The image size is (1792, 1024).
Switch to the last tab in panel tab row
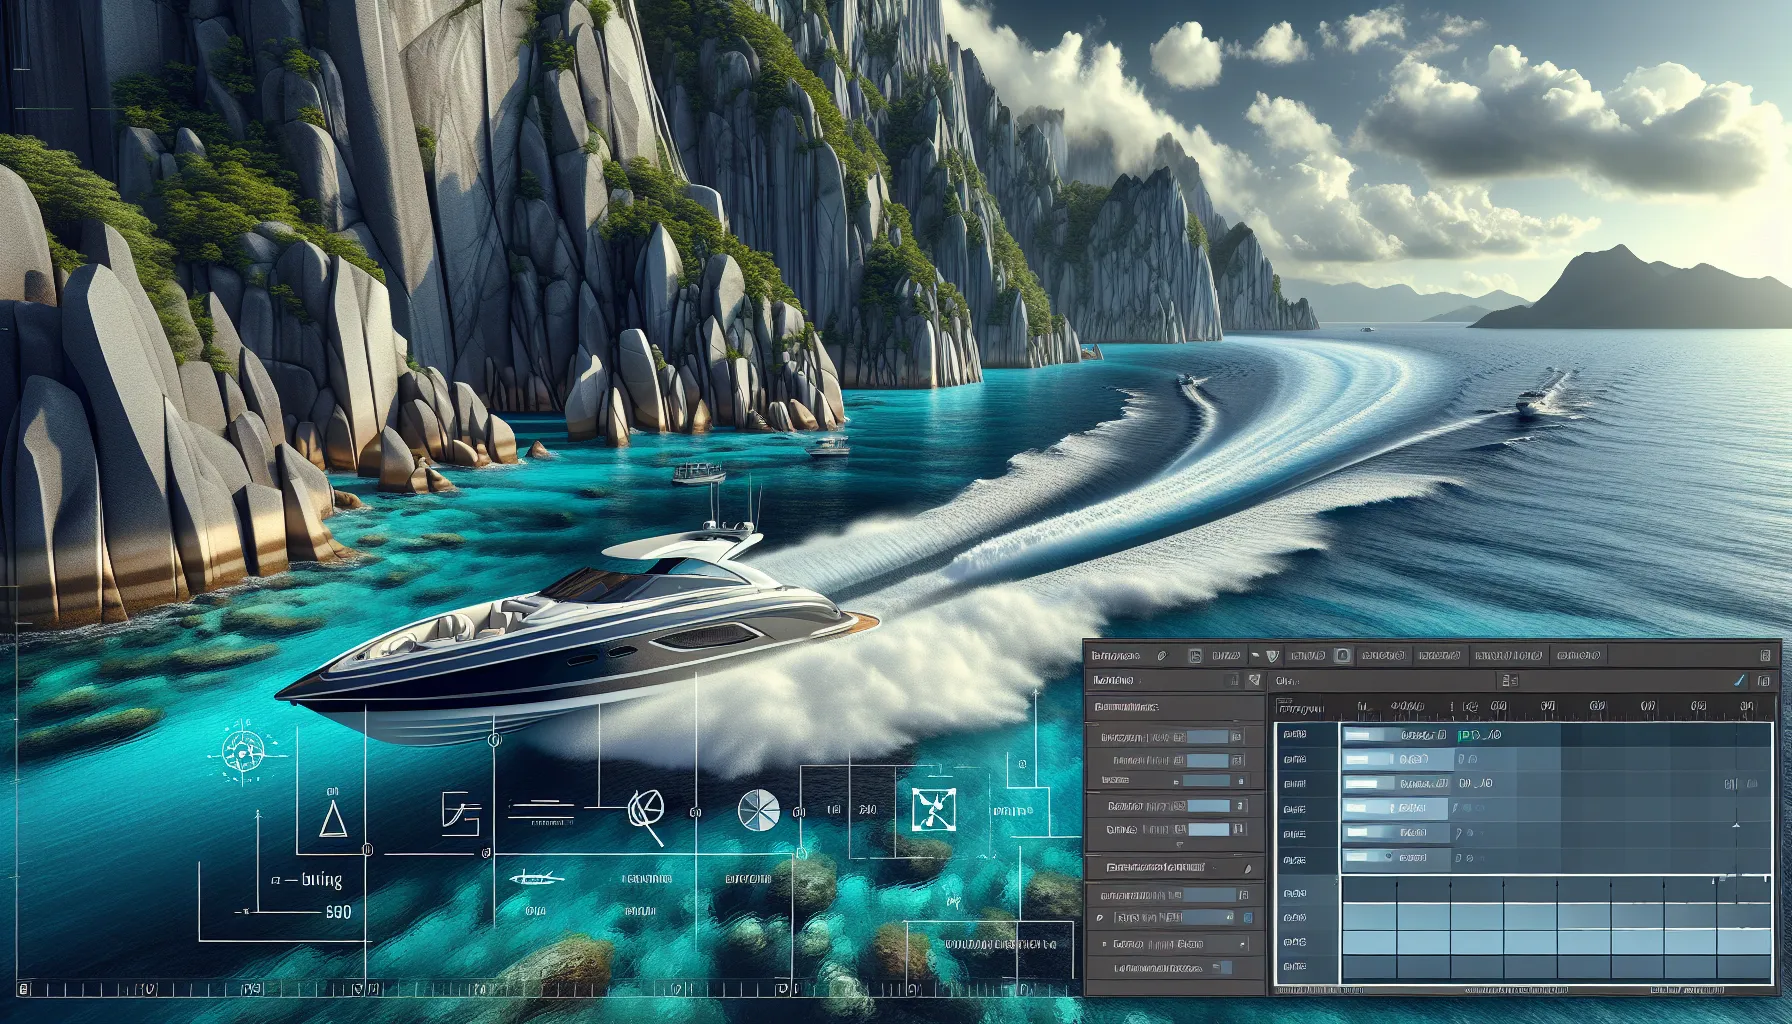[1579, 656]
